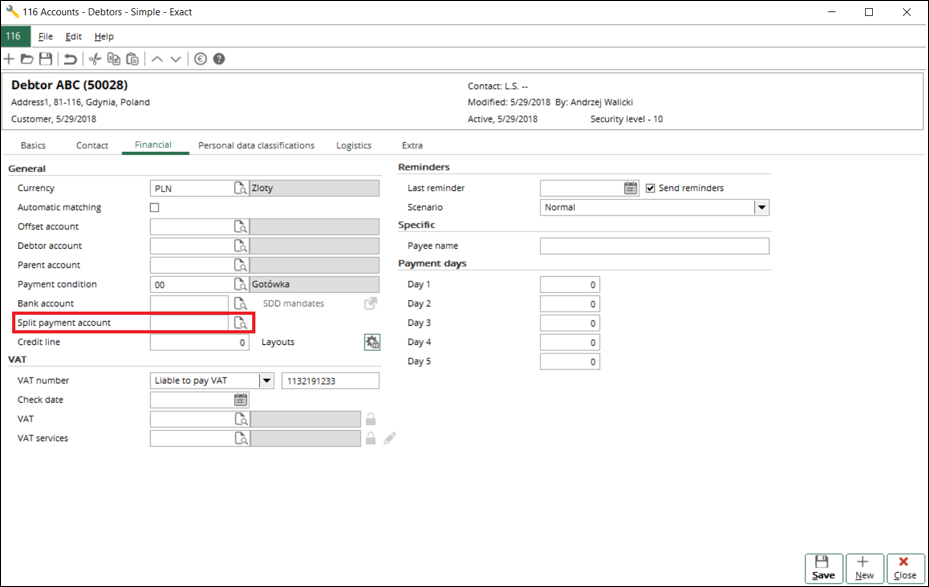Viewport: 929px width, 587px height.
Task: Open Parent account lookup icon
Action: (x=241, y=265)
